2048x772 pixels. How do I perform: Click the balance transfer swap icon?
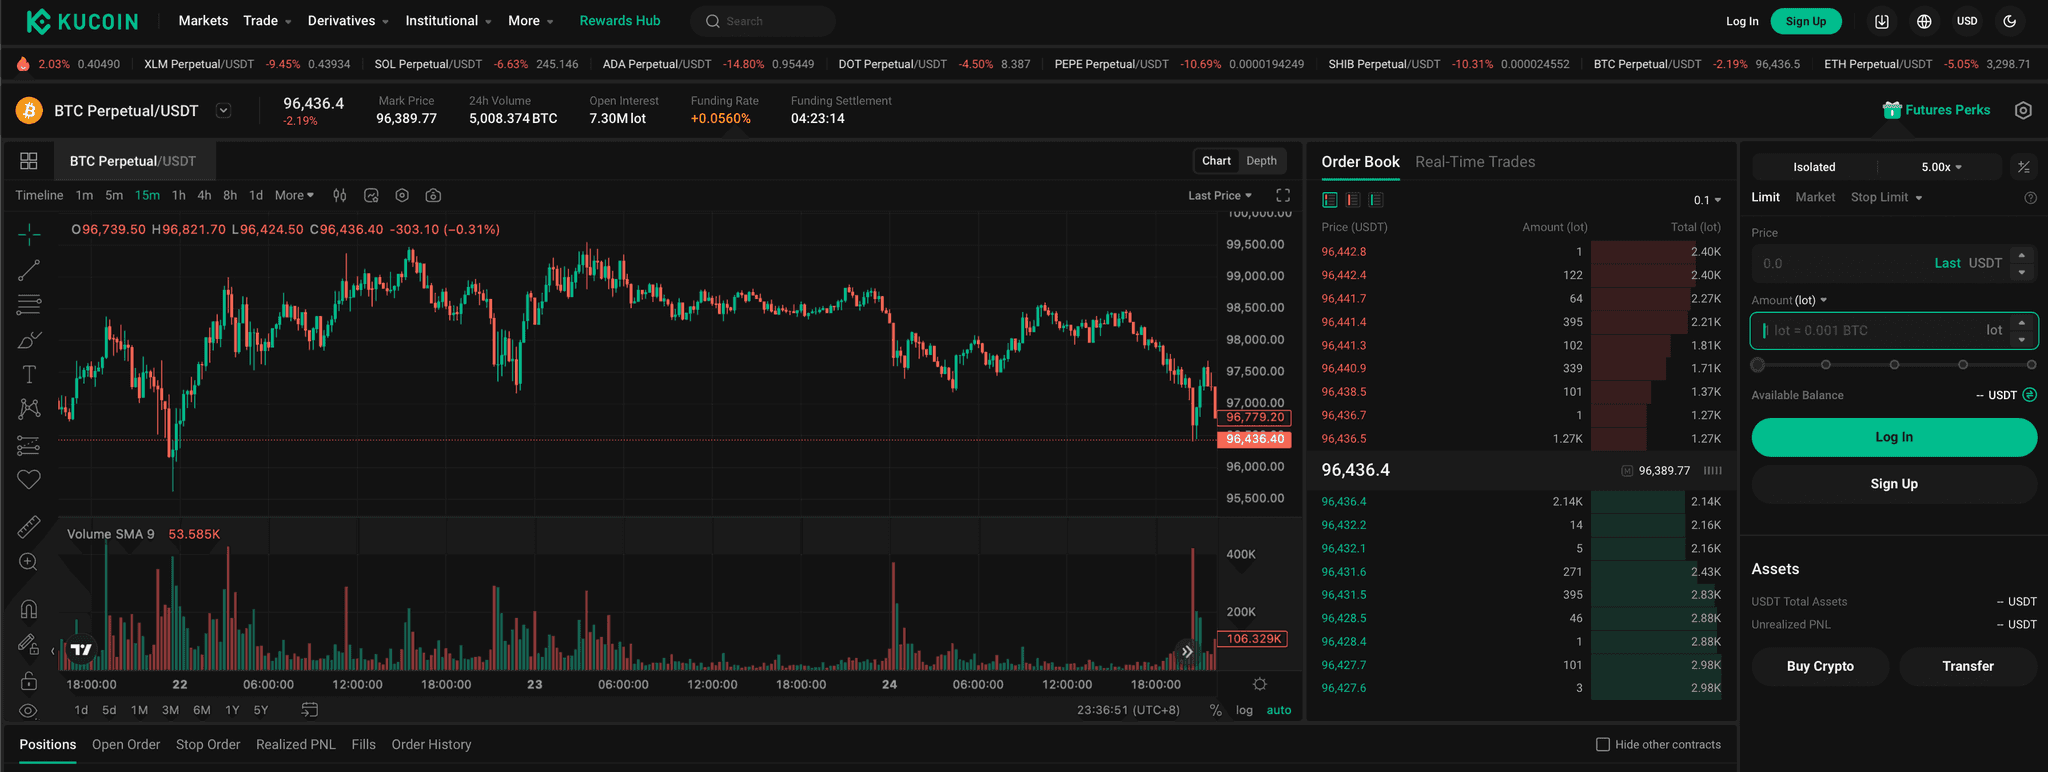click(2030, 395)
